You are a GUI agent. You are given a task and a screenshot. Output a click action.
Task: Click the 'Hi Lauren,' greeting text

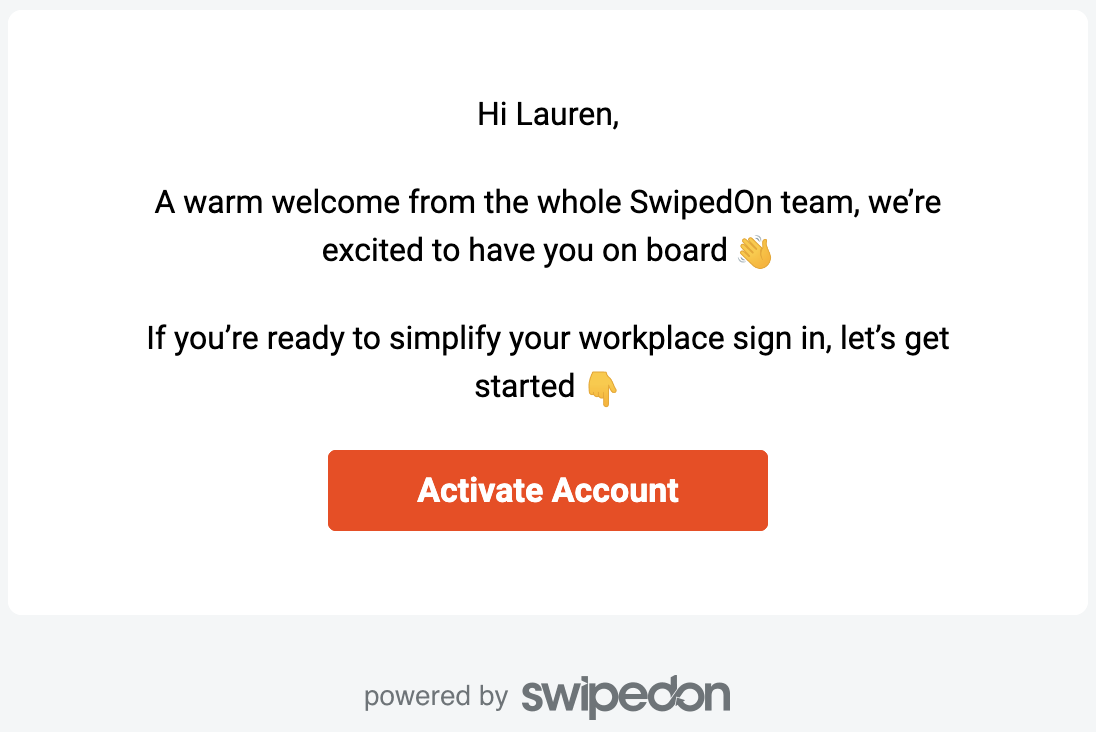pos(547,114)
